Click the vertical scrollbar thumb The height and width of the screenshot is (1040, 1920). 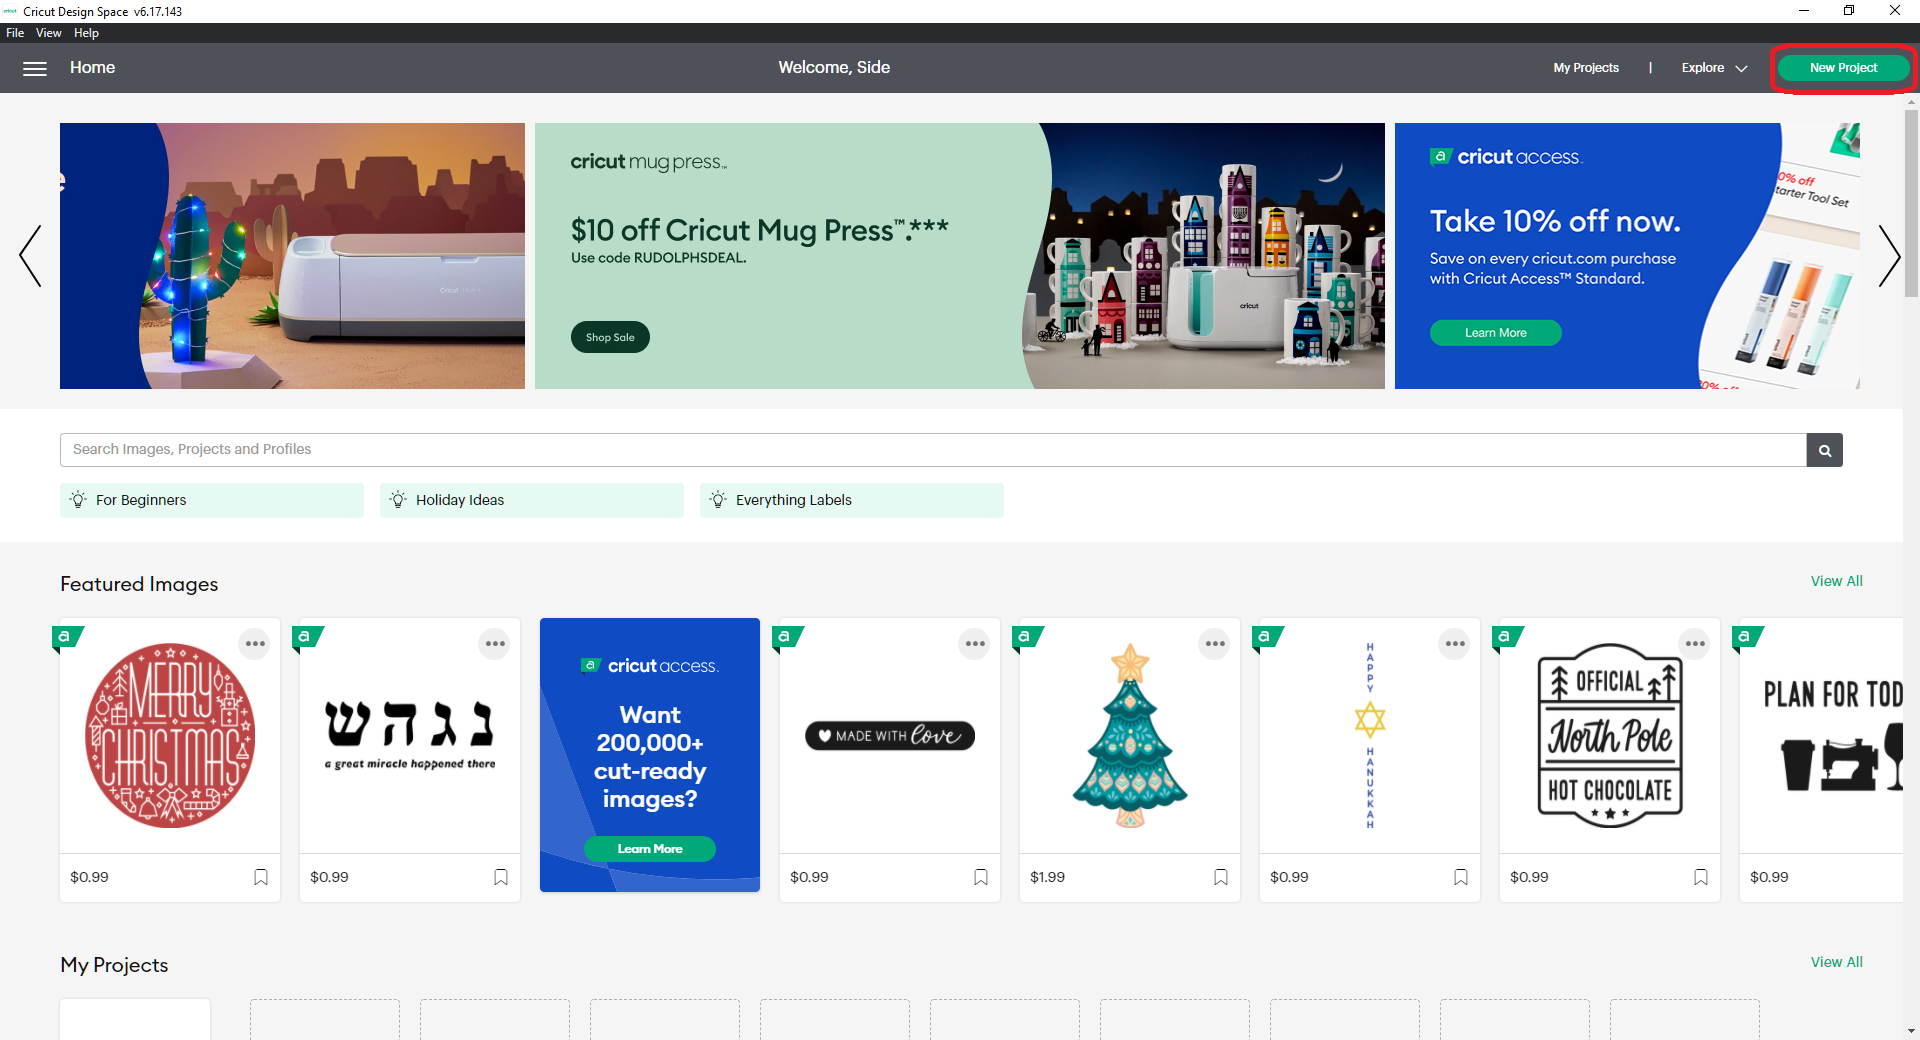[x=1911, y=203]
